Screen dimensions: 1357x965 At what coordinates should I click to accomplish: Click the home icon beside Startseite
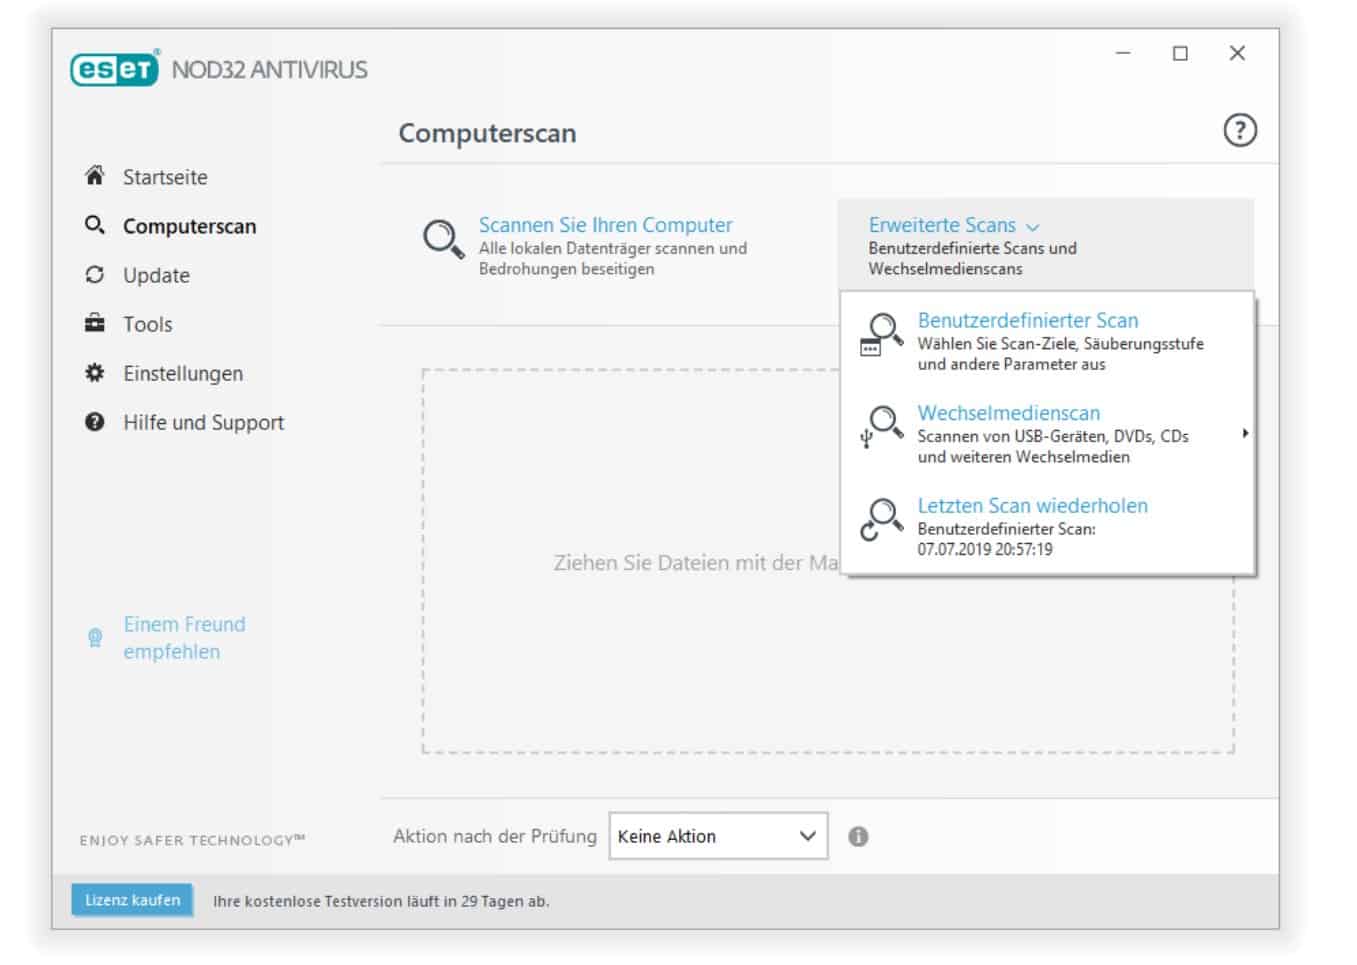click(x=95, y=176)
